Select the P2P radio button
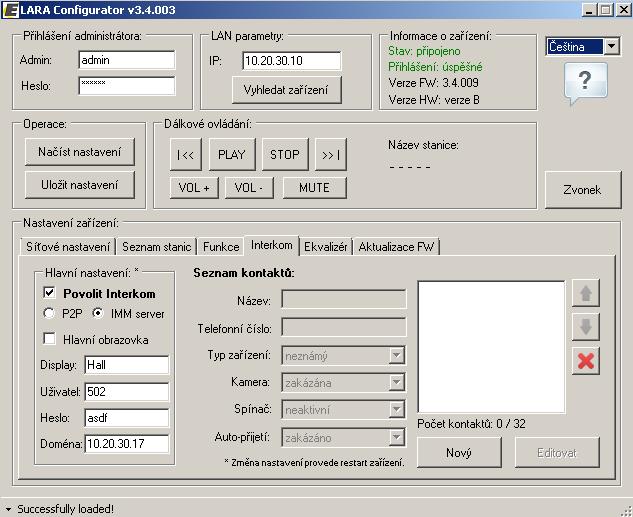633x517 pixels. click(x=49, y=314)
